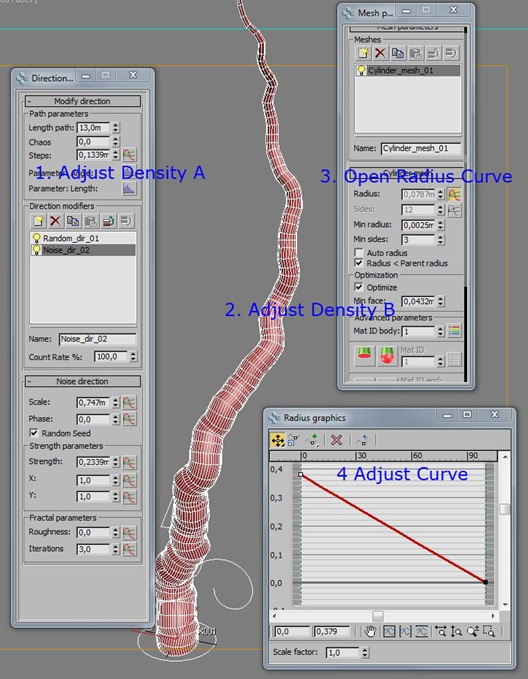Disable the Optimize checkbox
The image size is (528, 679).
(359, 287)
